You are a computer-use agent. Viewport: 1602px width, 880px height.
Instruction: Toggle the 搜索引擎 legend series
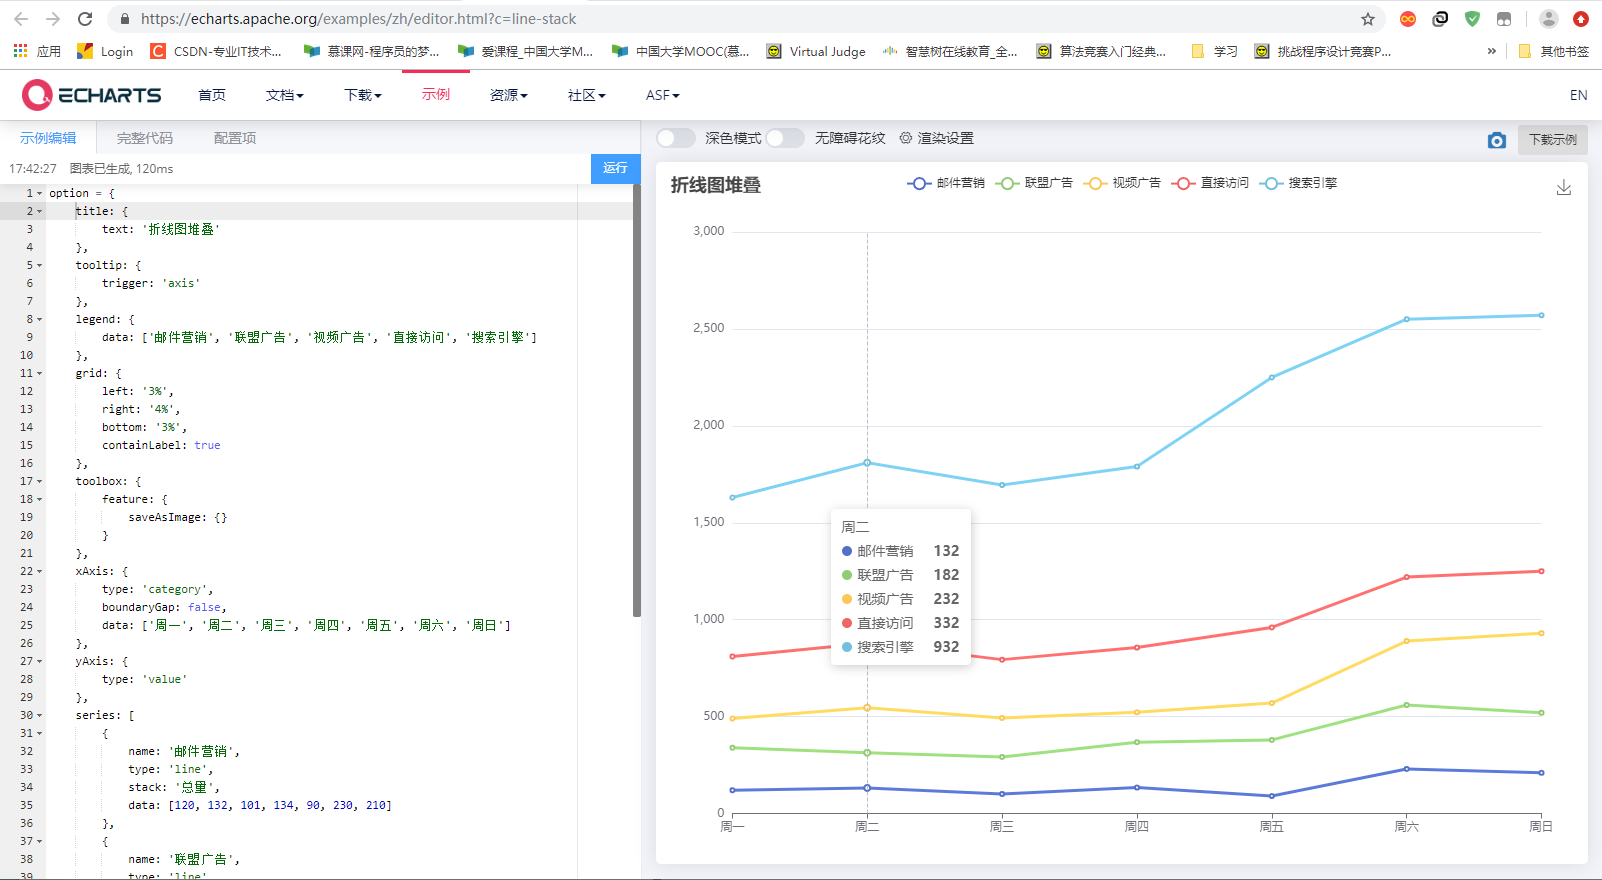point(1298,183)
